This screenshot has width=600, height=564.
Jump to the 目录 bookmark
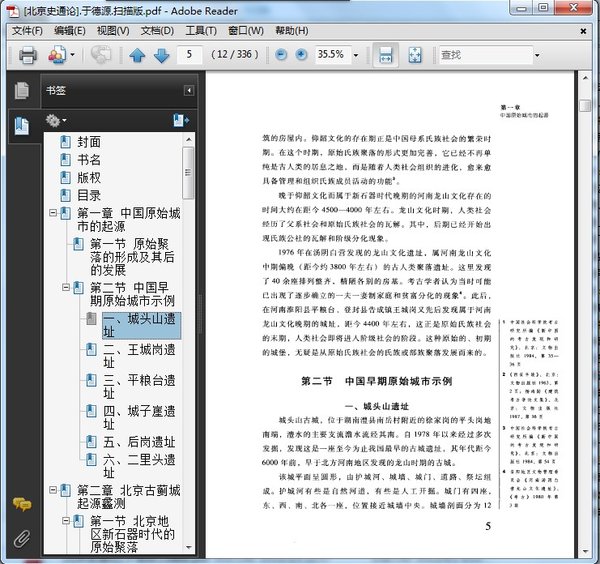point(89,195)
